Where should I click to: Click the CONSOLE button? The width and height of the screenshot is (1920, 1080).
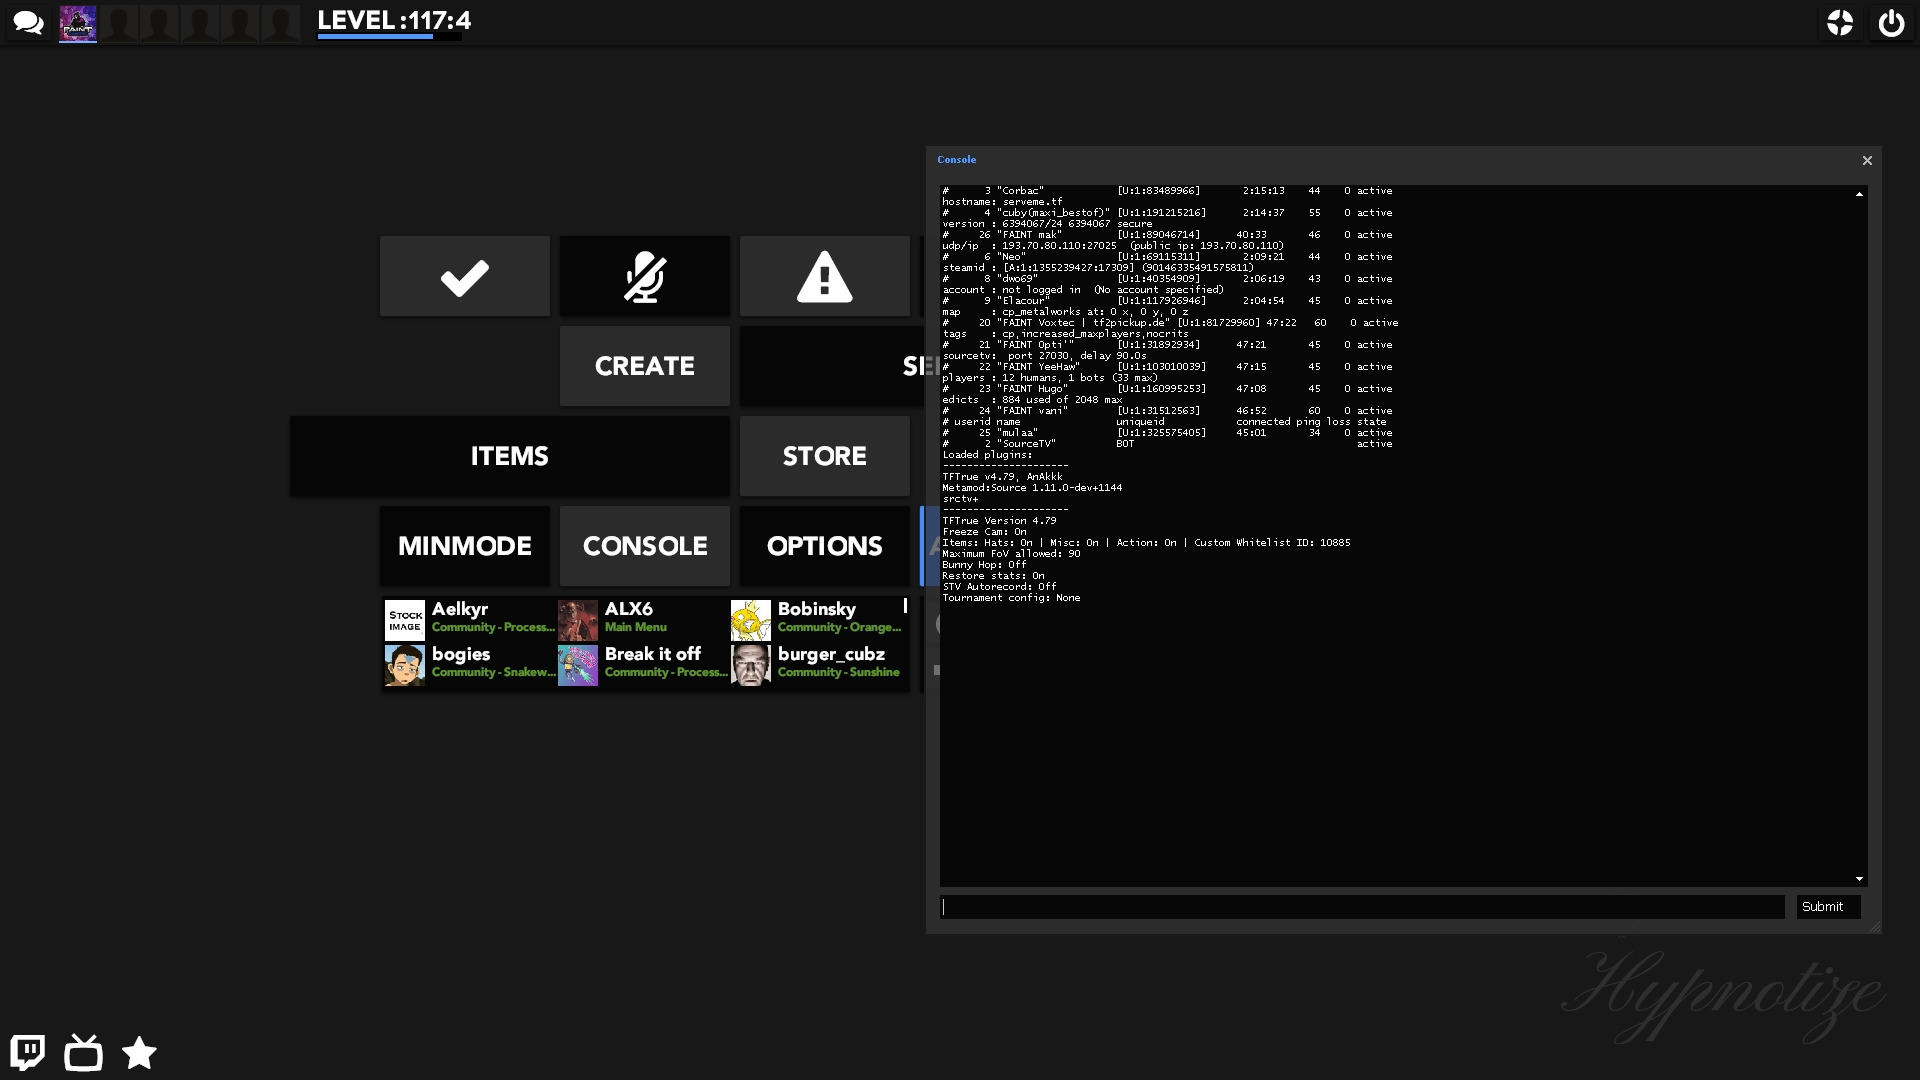[x=644, y=546]
